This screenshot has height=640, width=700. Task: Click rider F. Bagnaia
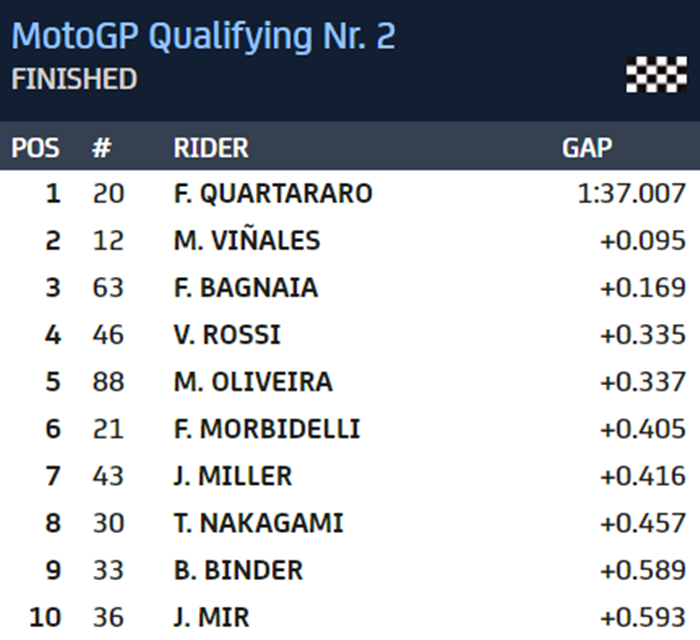[245, 288]
